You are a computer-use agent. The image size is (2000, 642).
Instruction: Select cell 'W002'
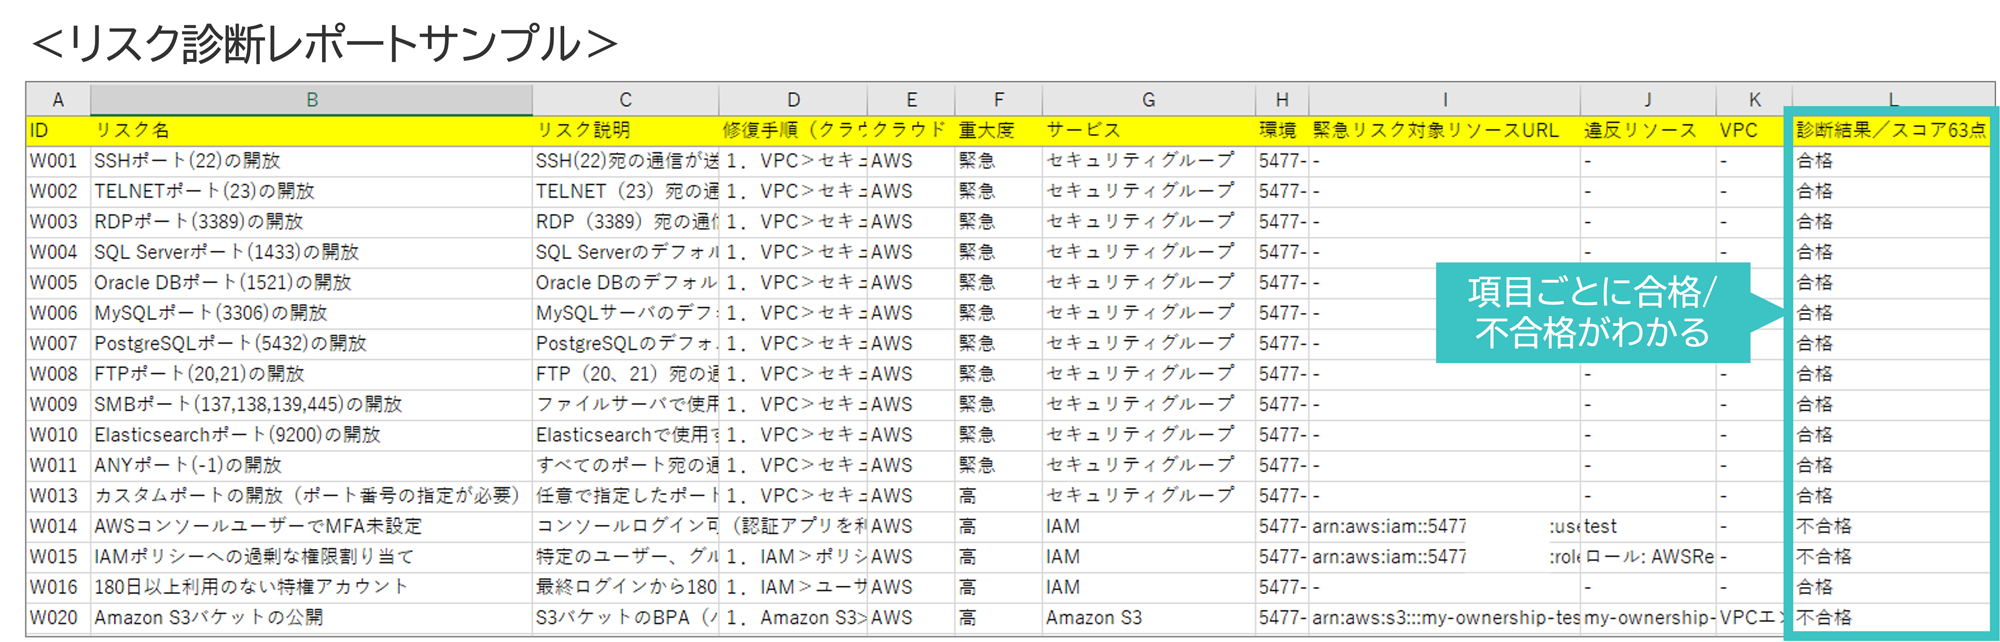pyautogui.click(x=58, y=191)
